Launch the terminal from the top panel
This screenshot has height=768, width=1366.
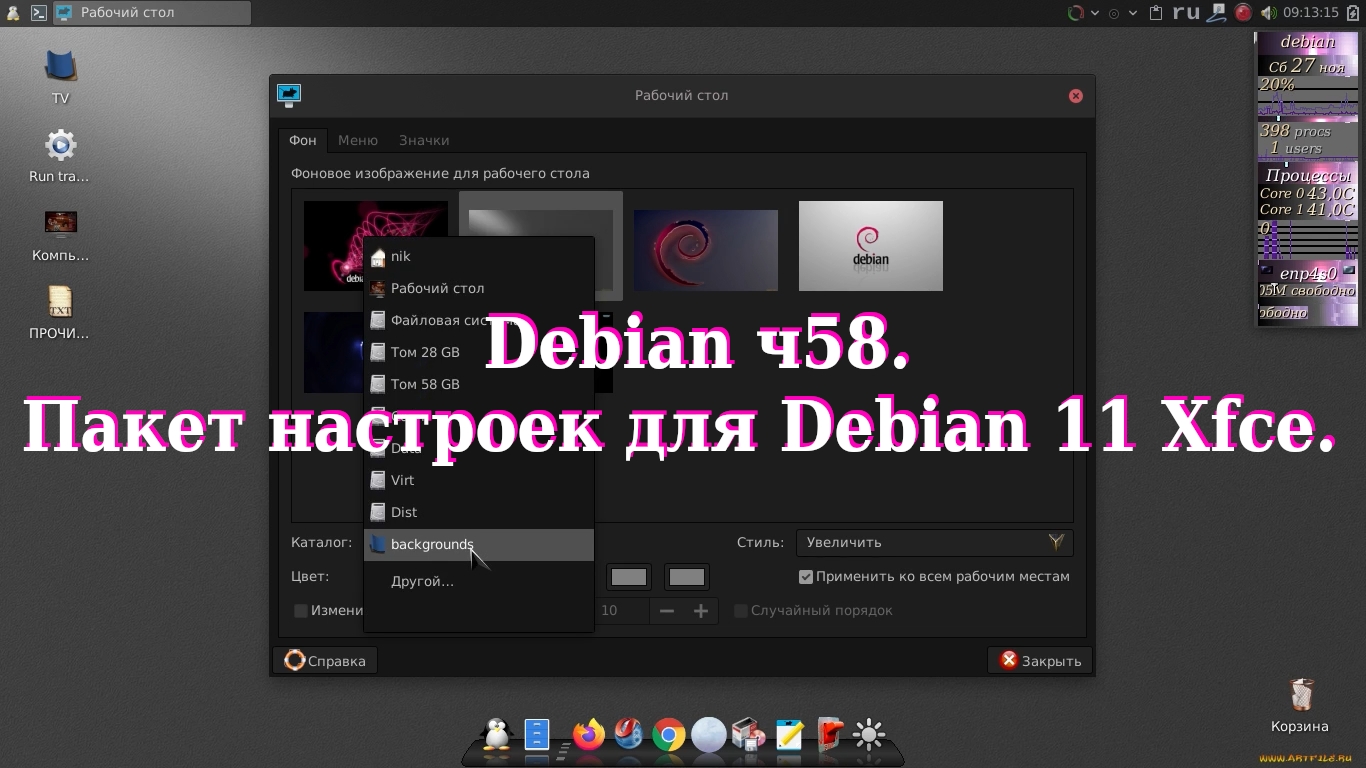point(38,13)
